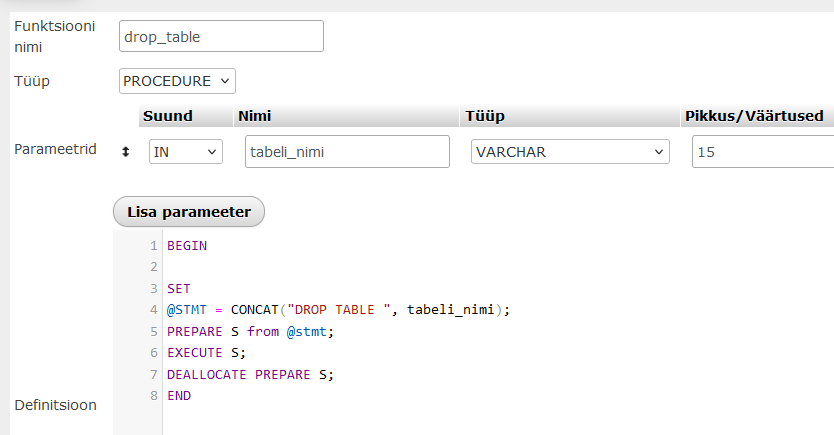Place cursor on the END line
This screenshot has height=435, width=834.
(179, 396)
